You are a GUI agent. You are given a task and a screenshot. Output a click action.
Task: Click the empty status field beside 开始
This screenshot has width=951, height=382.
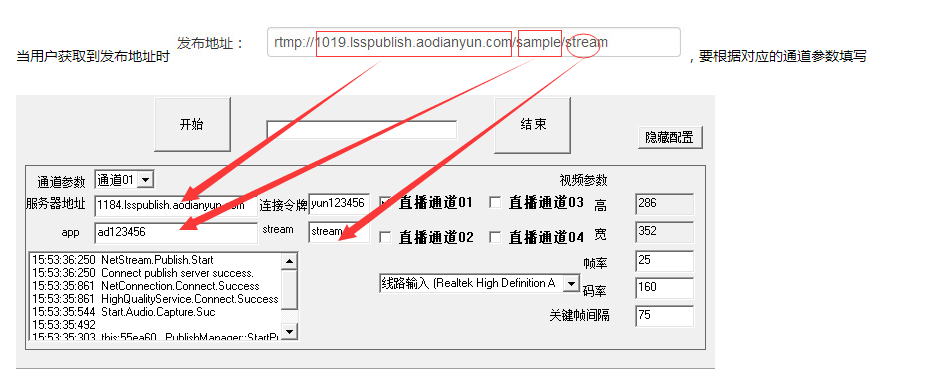point(361,129)
